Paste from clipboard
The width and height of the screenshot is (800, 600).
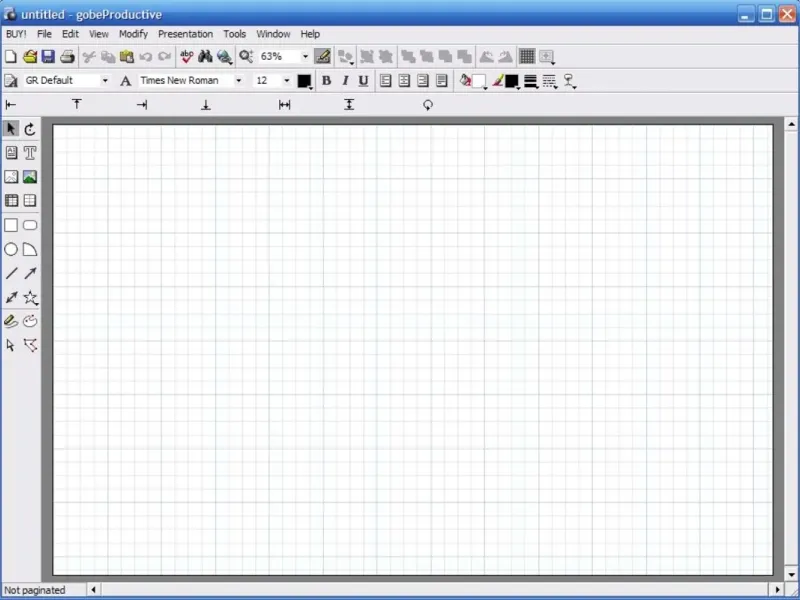pyautogui.click(x=127, y=56)
